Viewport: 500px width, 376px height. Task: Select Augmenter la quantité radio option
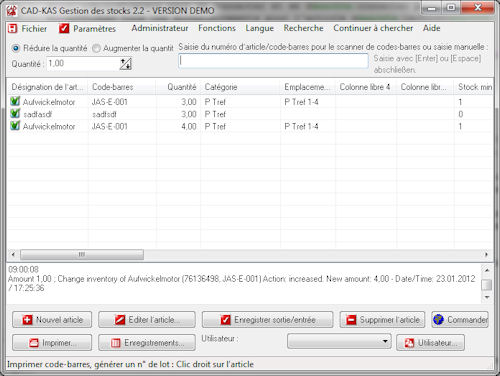[96, 48]
